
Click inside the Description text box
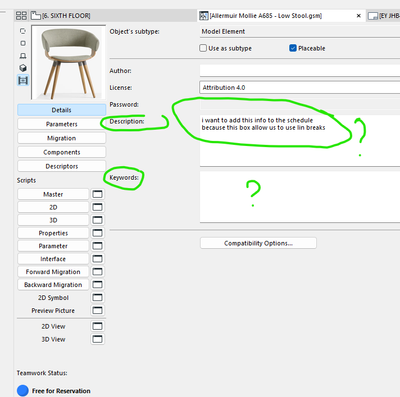[x=300, y=140]
